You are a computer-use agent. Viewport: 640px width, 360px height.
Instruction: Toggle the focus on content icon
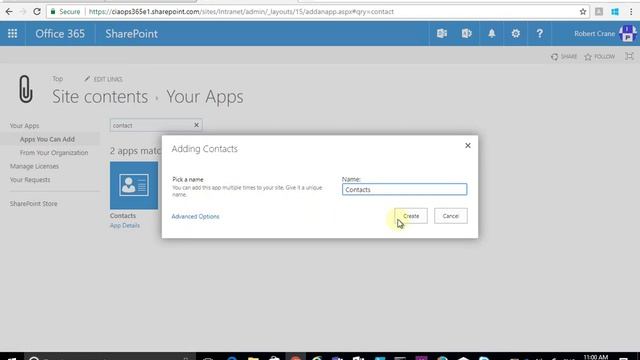point(629,56)
